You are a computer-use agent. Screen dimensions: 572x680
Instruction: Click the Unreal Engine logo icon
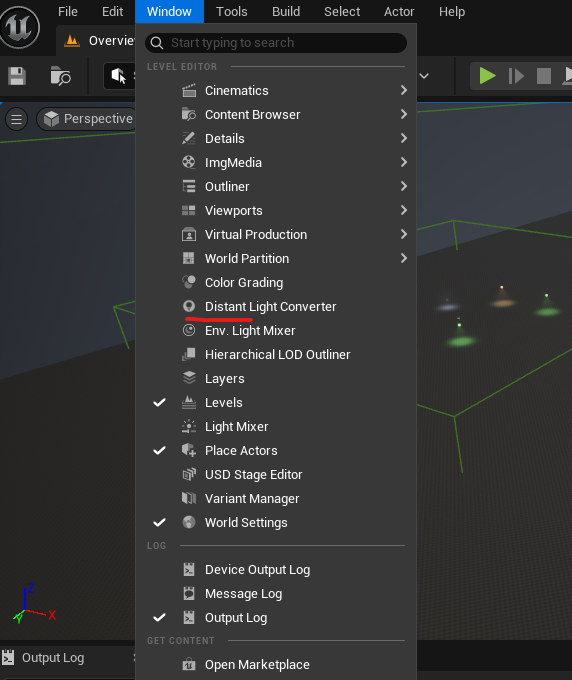coord(20,27)
